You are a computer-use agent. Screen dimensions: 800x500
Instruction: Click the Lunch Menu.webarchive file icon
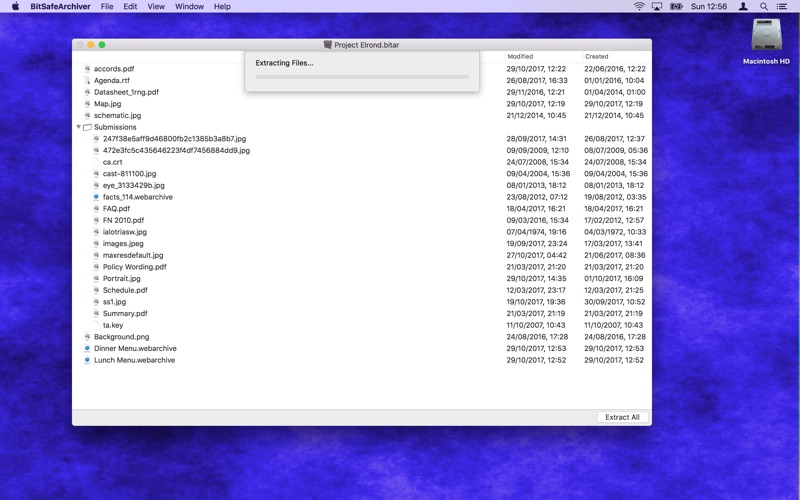[87, 360]
